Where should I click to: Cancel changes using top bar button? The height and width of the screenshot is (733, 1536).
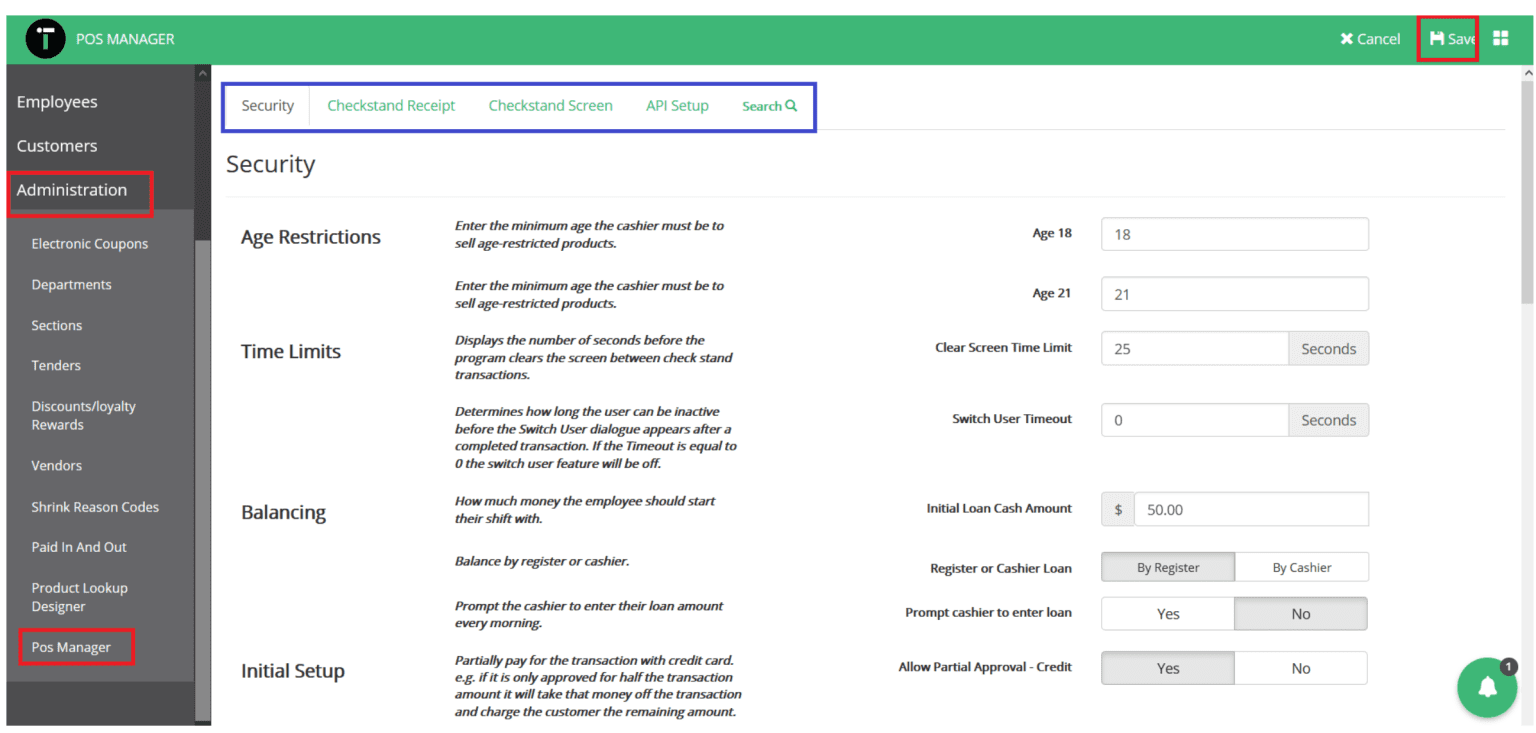point(1370,39)
